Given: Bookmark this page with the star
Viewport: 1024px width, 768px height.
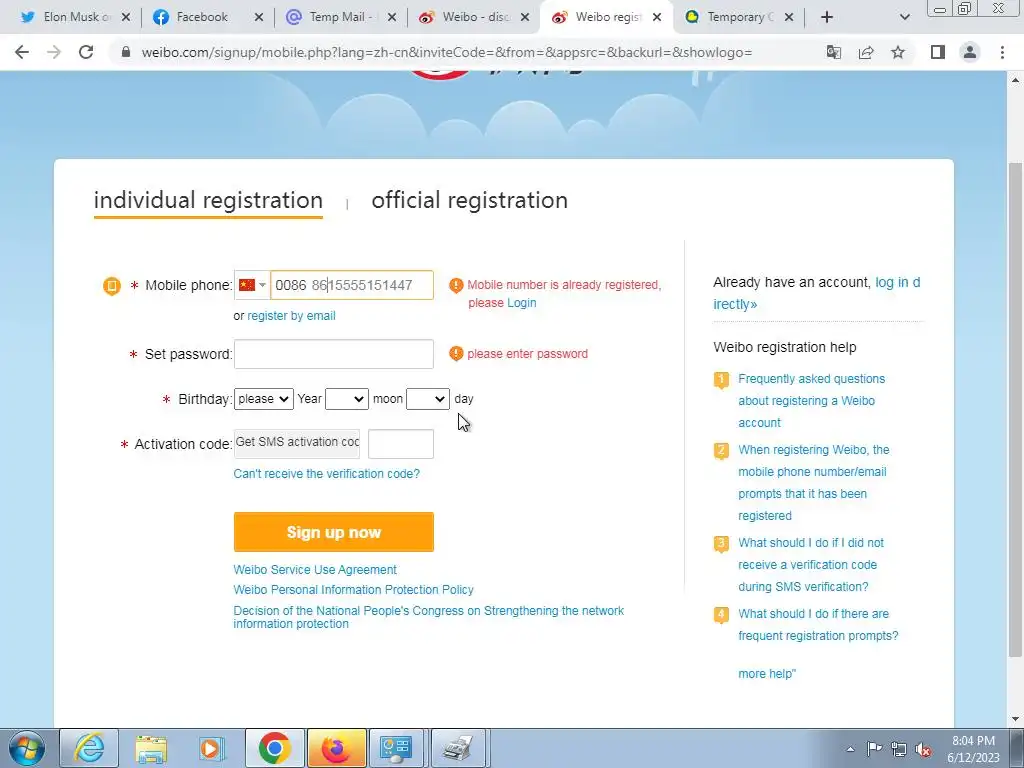Looking at the screenshot, I should pos(898,52).
